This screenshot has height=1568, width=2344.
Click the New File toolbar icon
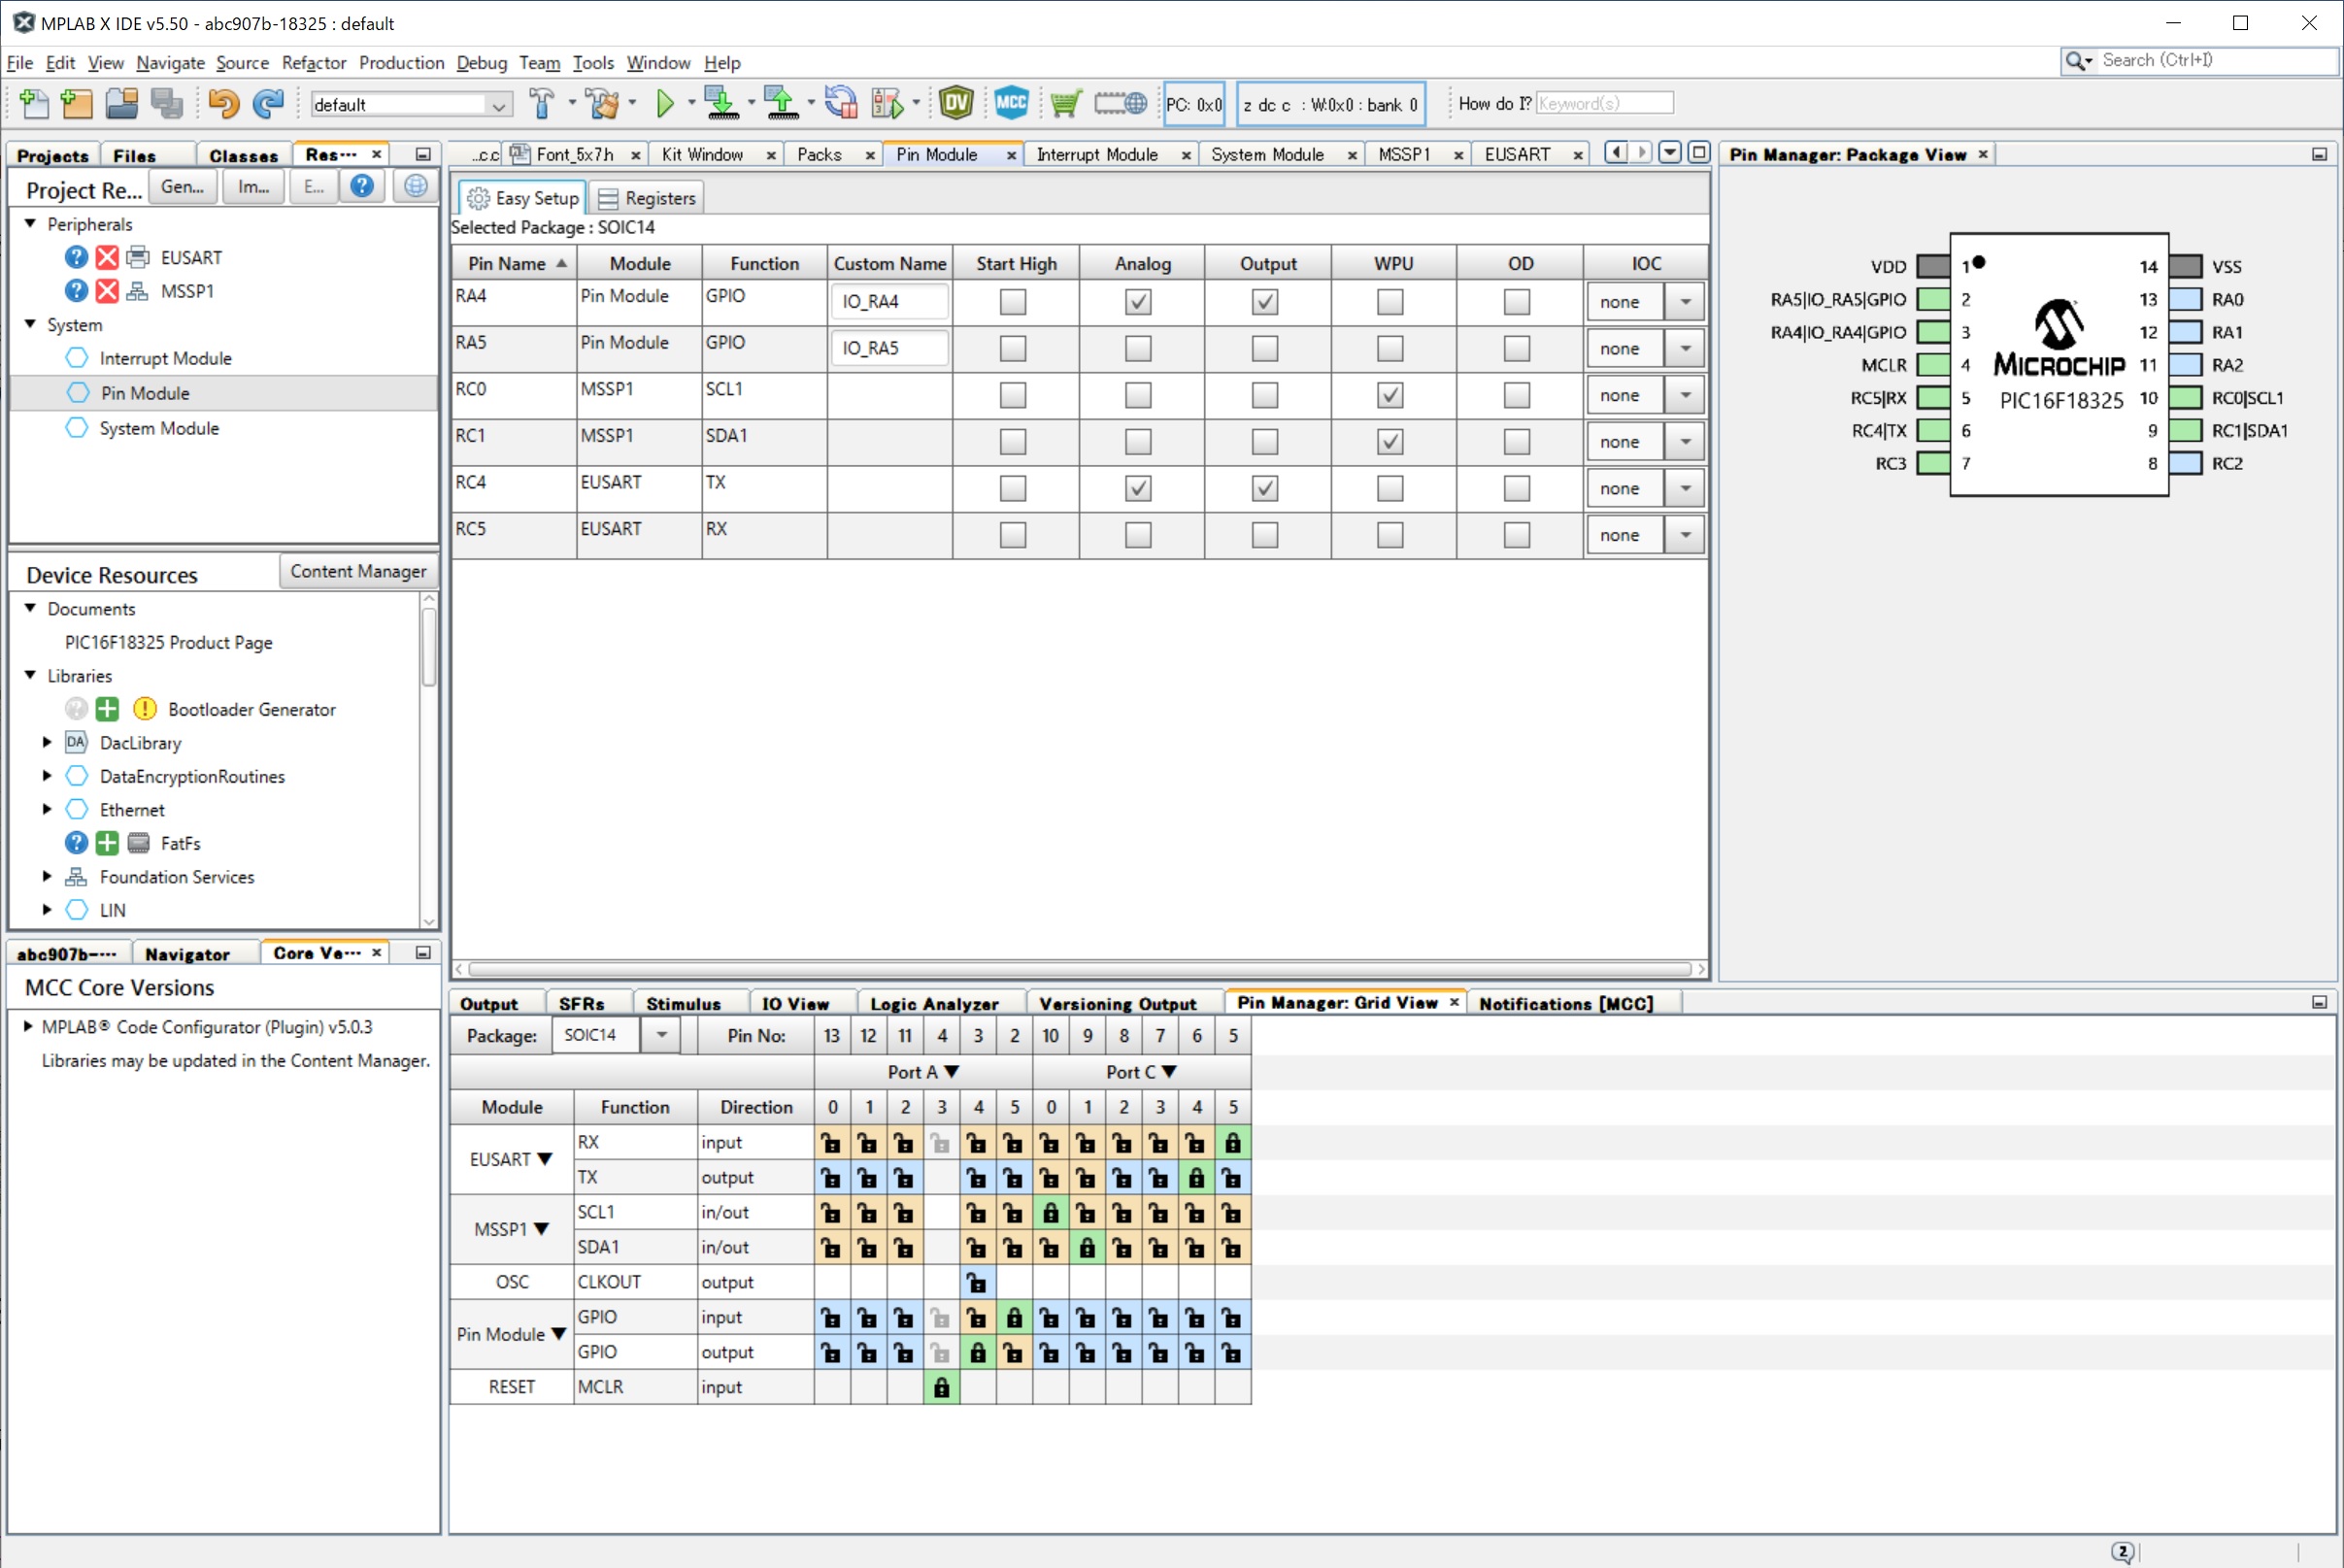point(34,103)
